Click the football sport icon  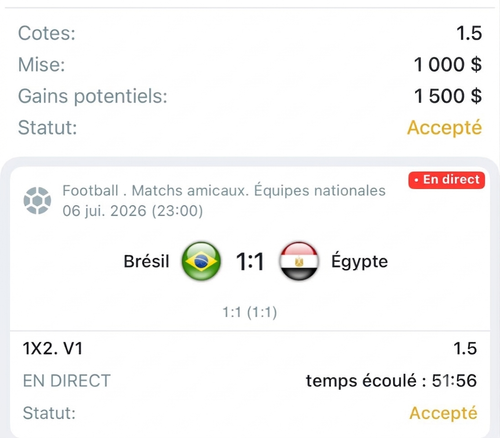37,201
